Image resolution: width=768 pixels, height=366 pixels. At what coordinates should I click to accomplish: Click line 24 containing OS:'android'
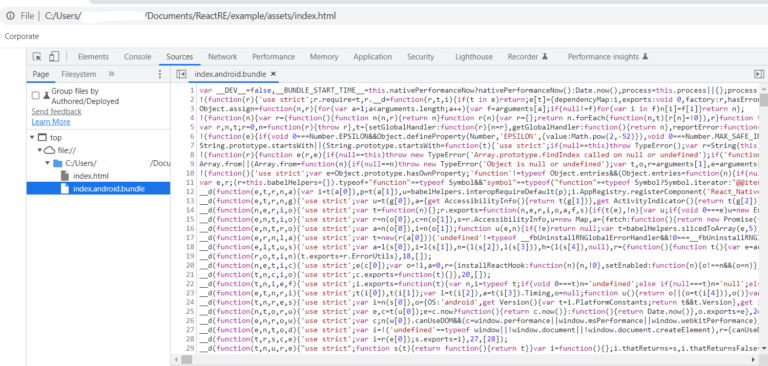click(479, 302)
